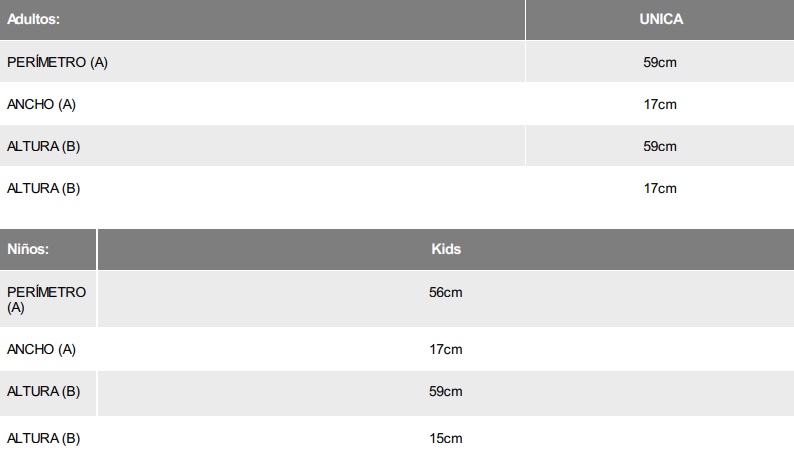Select the 59cm kids altura value

[446, 392]
